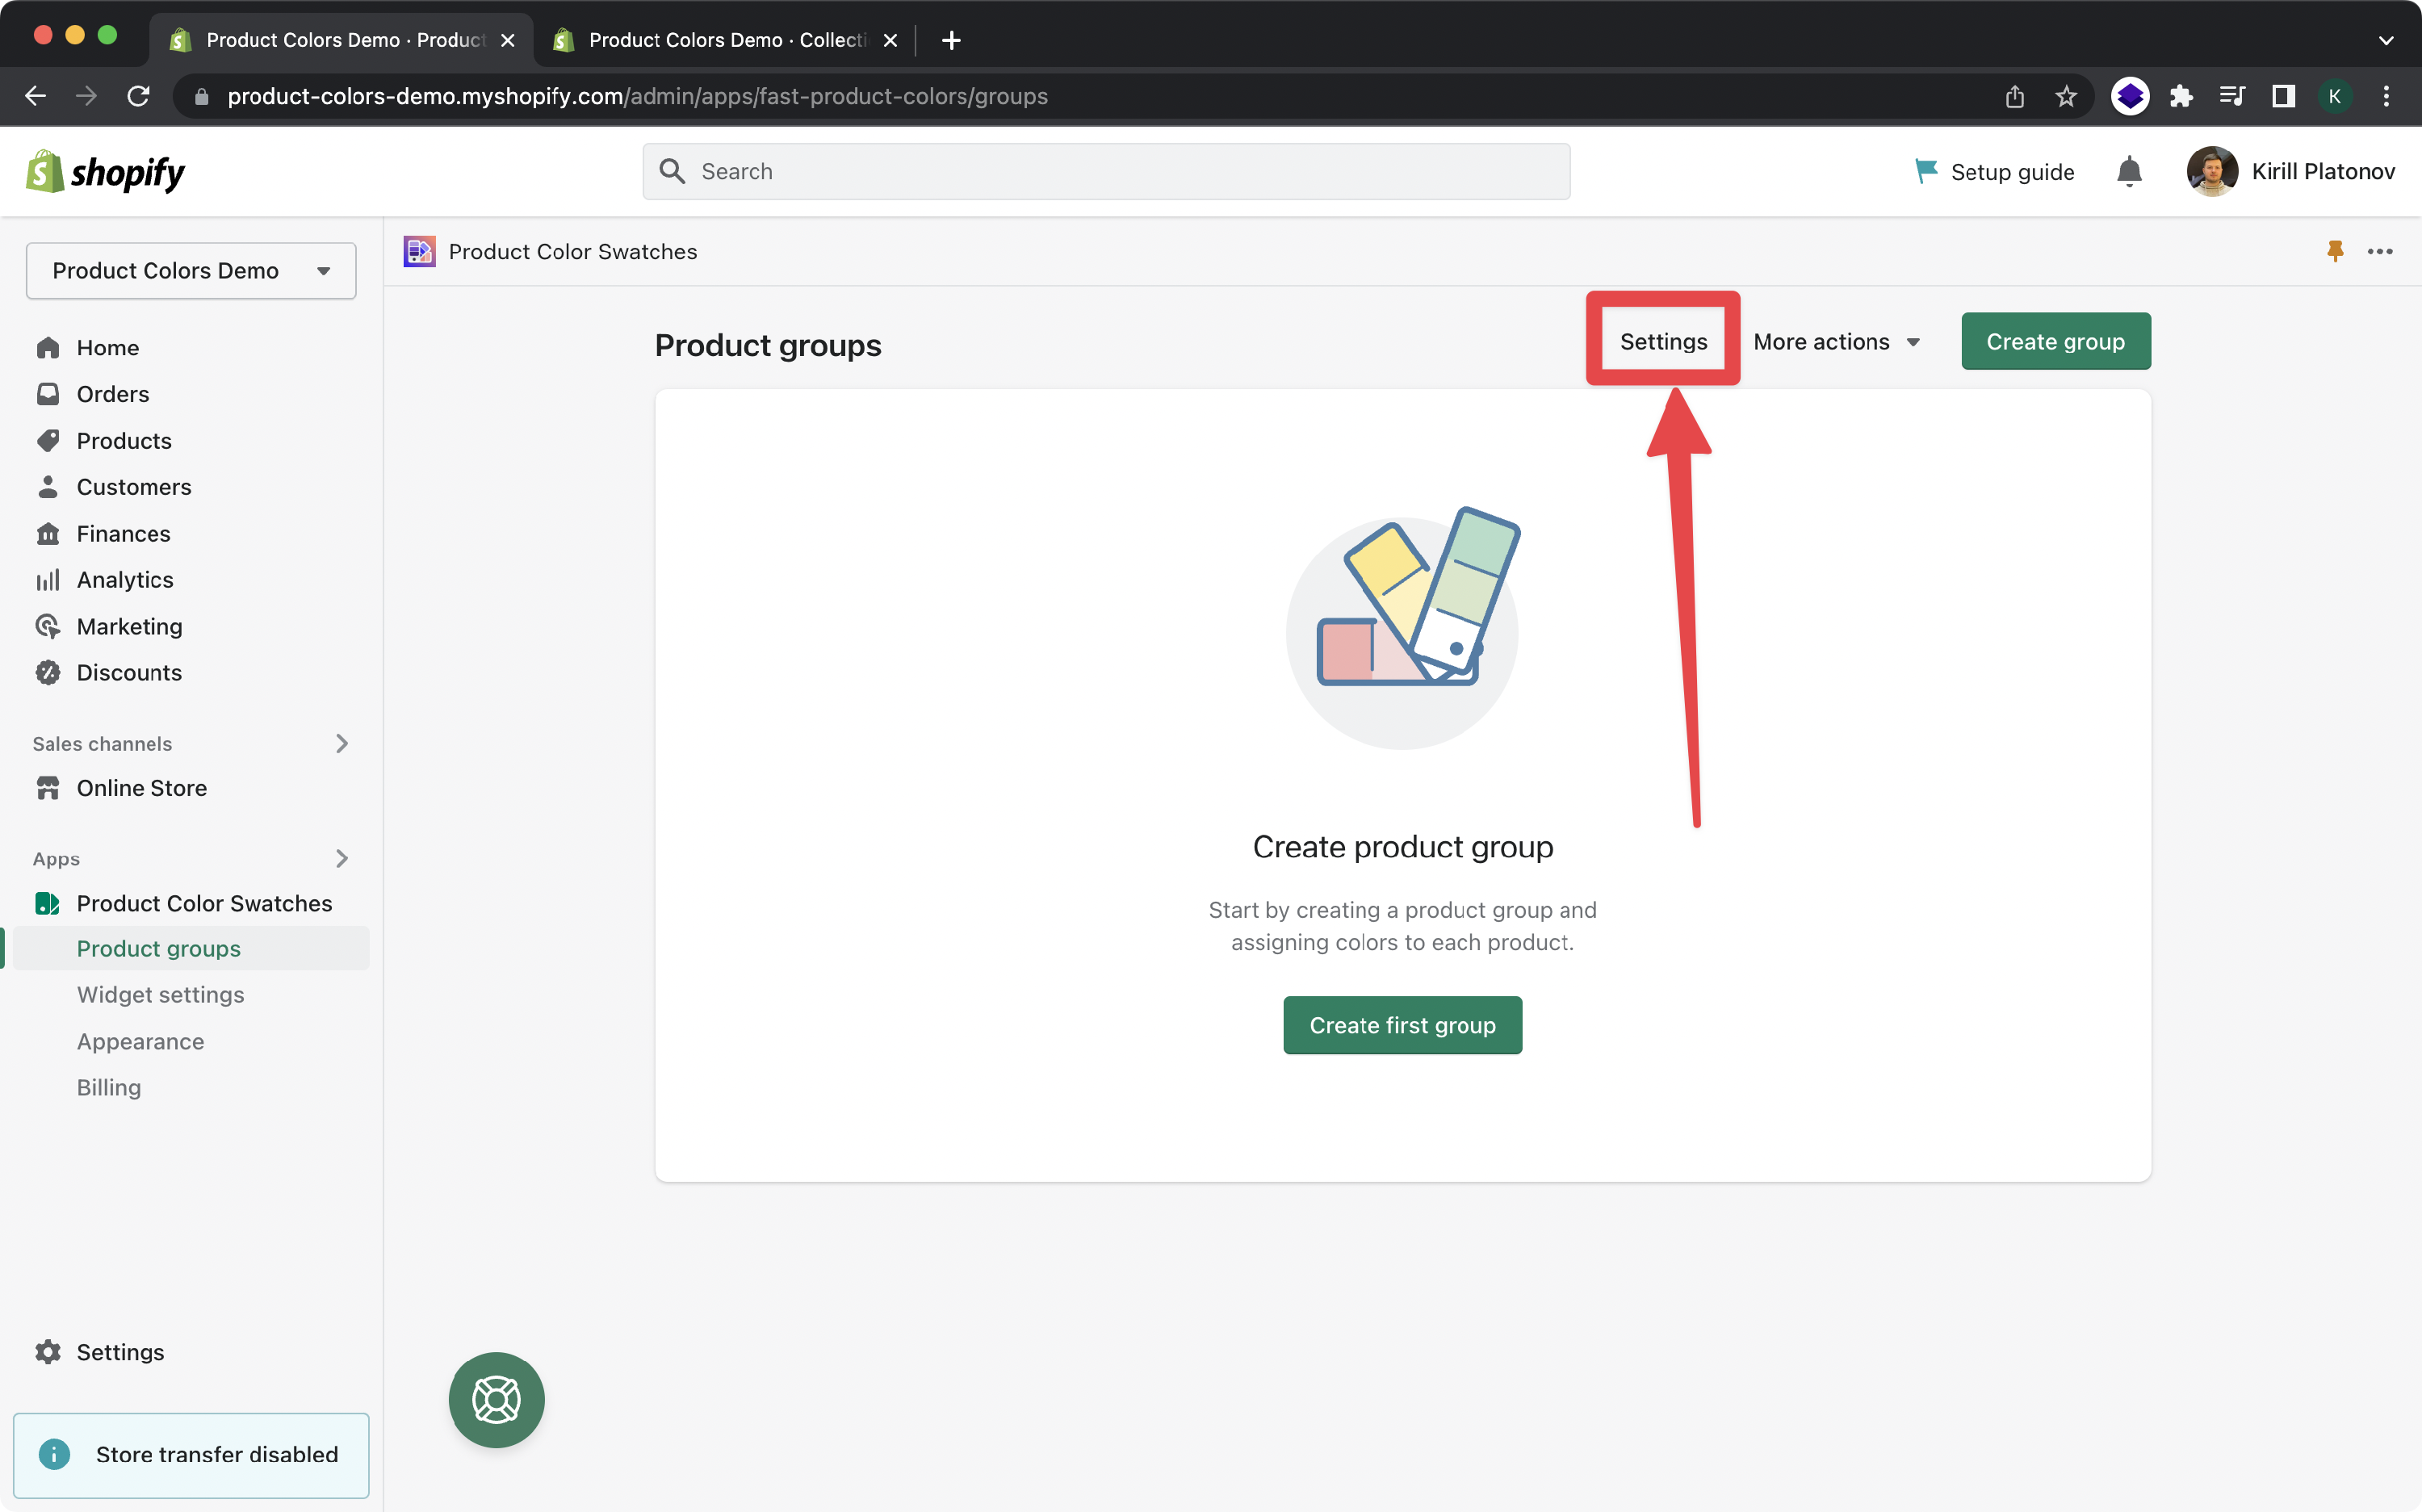The image size is (2422, 1512).
Task: Click the Create first group button
Action: point(1402,1025)
